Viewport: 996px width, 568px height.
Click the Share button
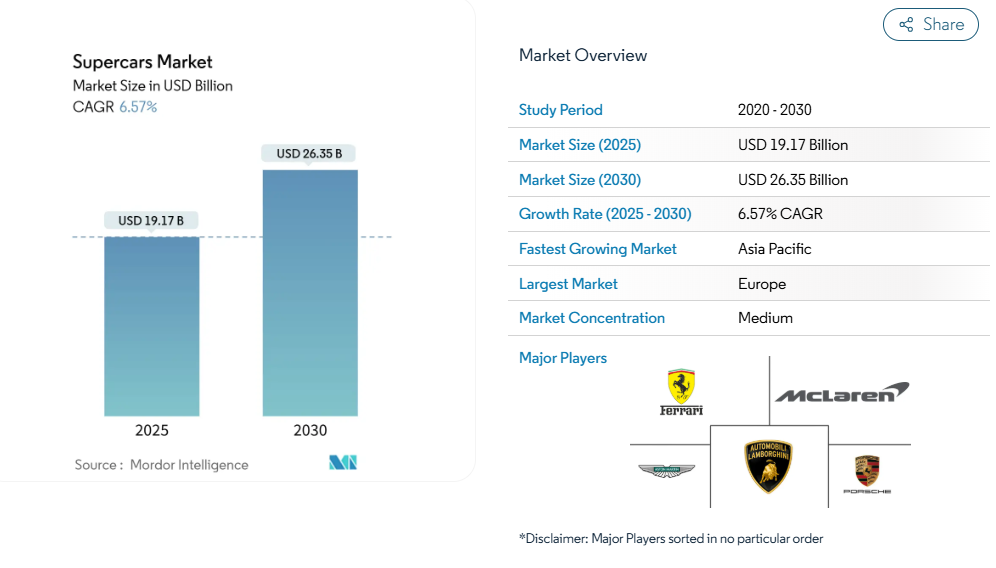click(x=930, y=25)
